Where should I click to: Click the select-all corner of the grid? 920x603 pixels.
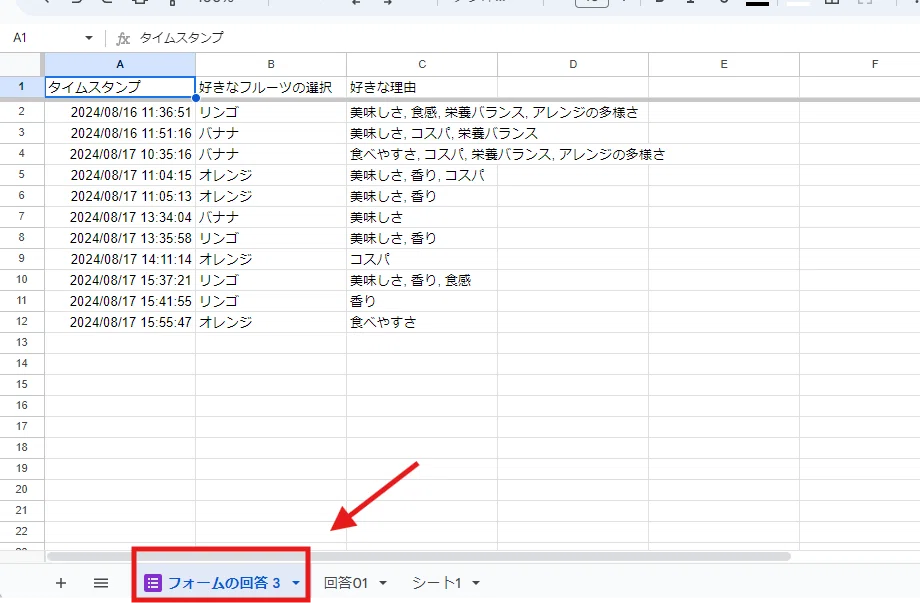tap(22, 64)
